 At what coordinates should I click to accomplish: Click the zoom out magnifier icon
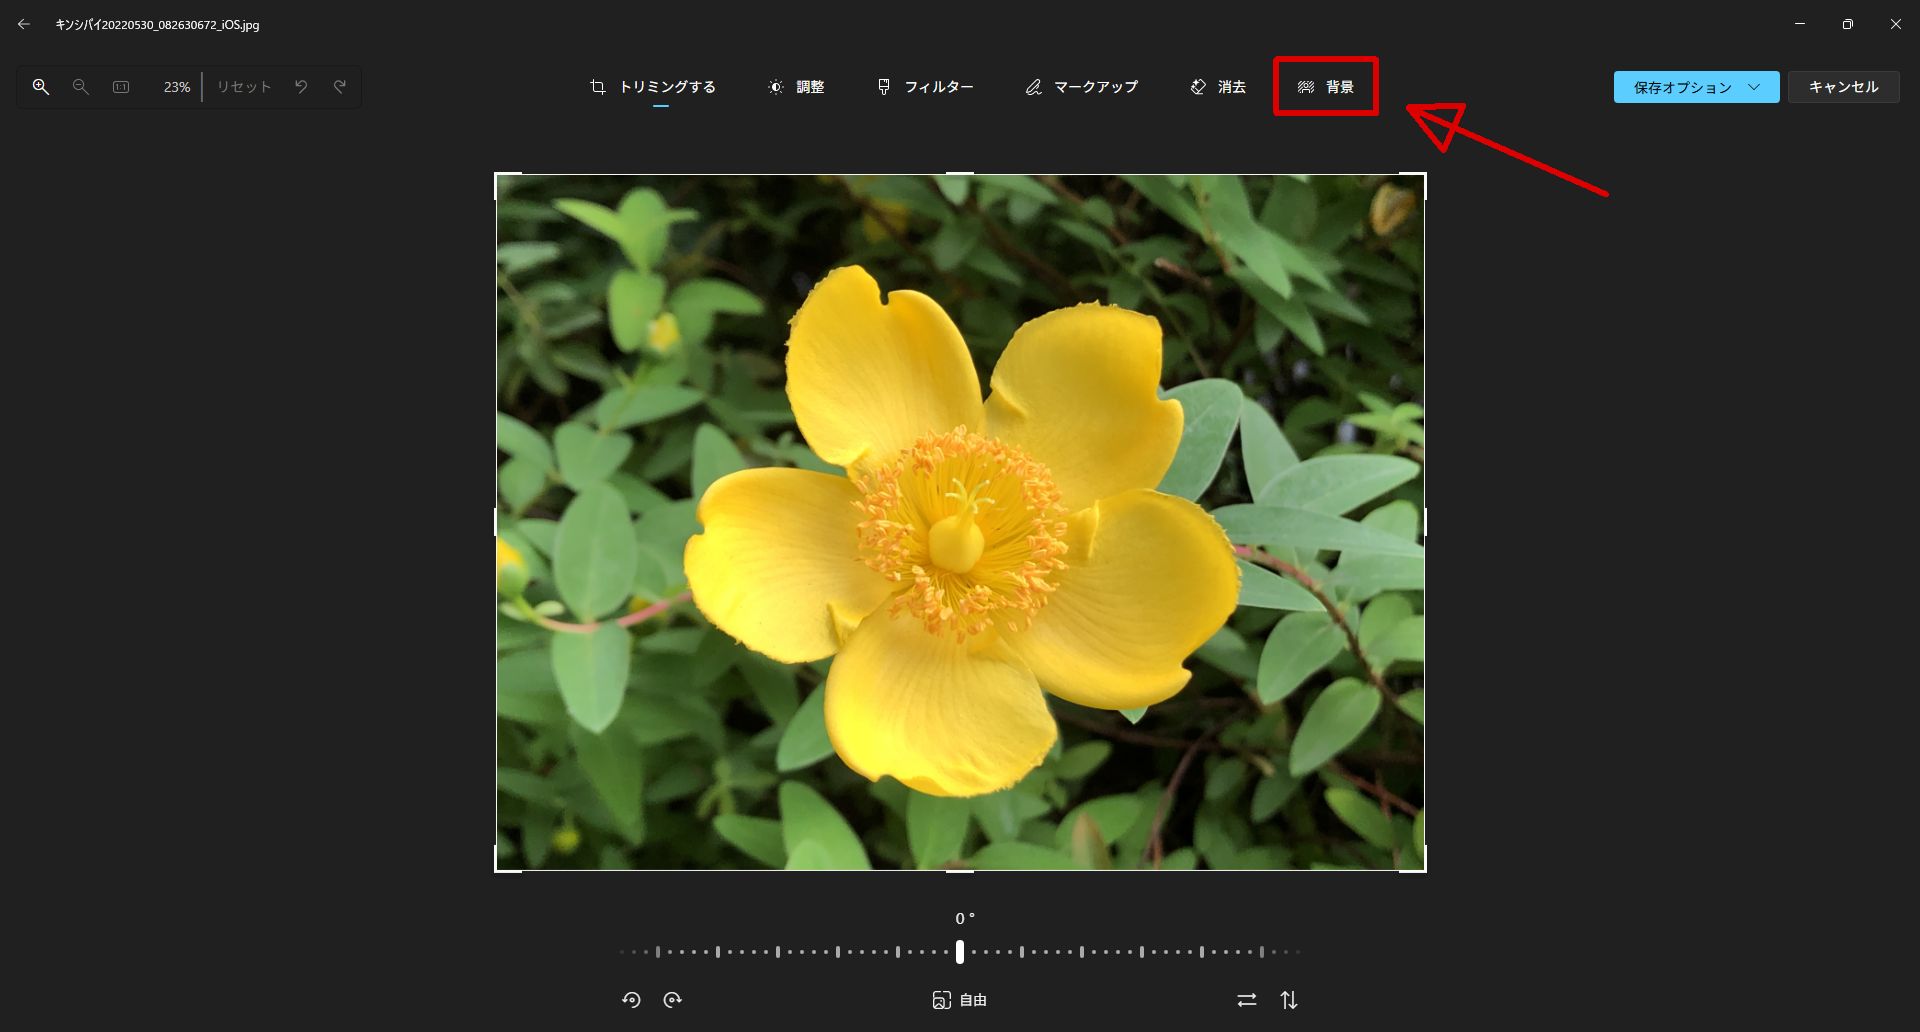[81, 87]
